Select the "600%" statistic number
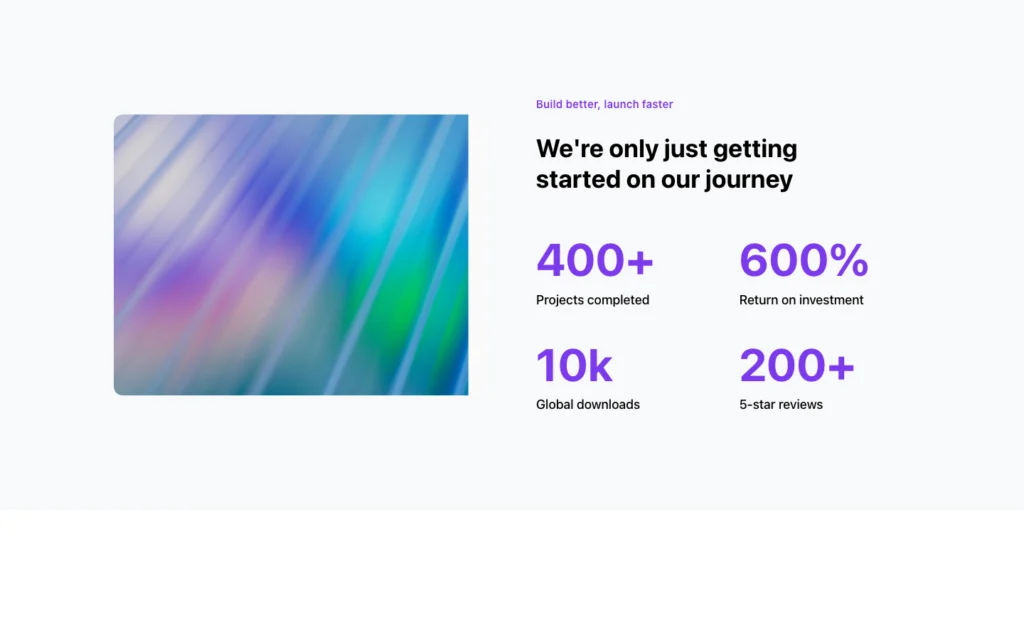The height and width of the screenshot is (640, 1024). coord(803,260)
